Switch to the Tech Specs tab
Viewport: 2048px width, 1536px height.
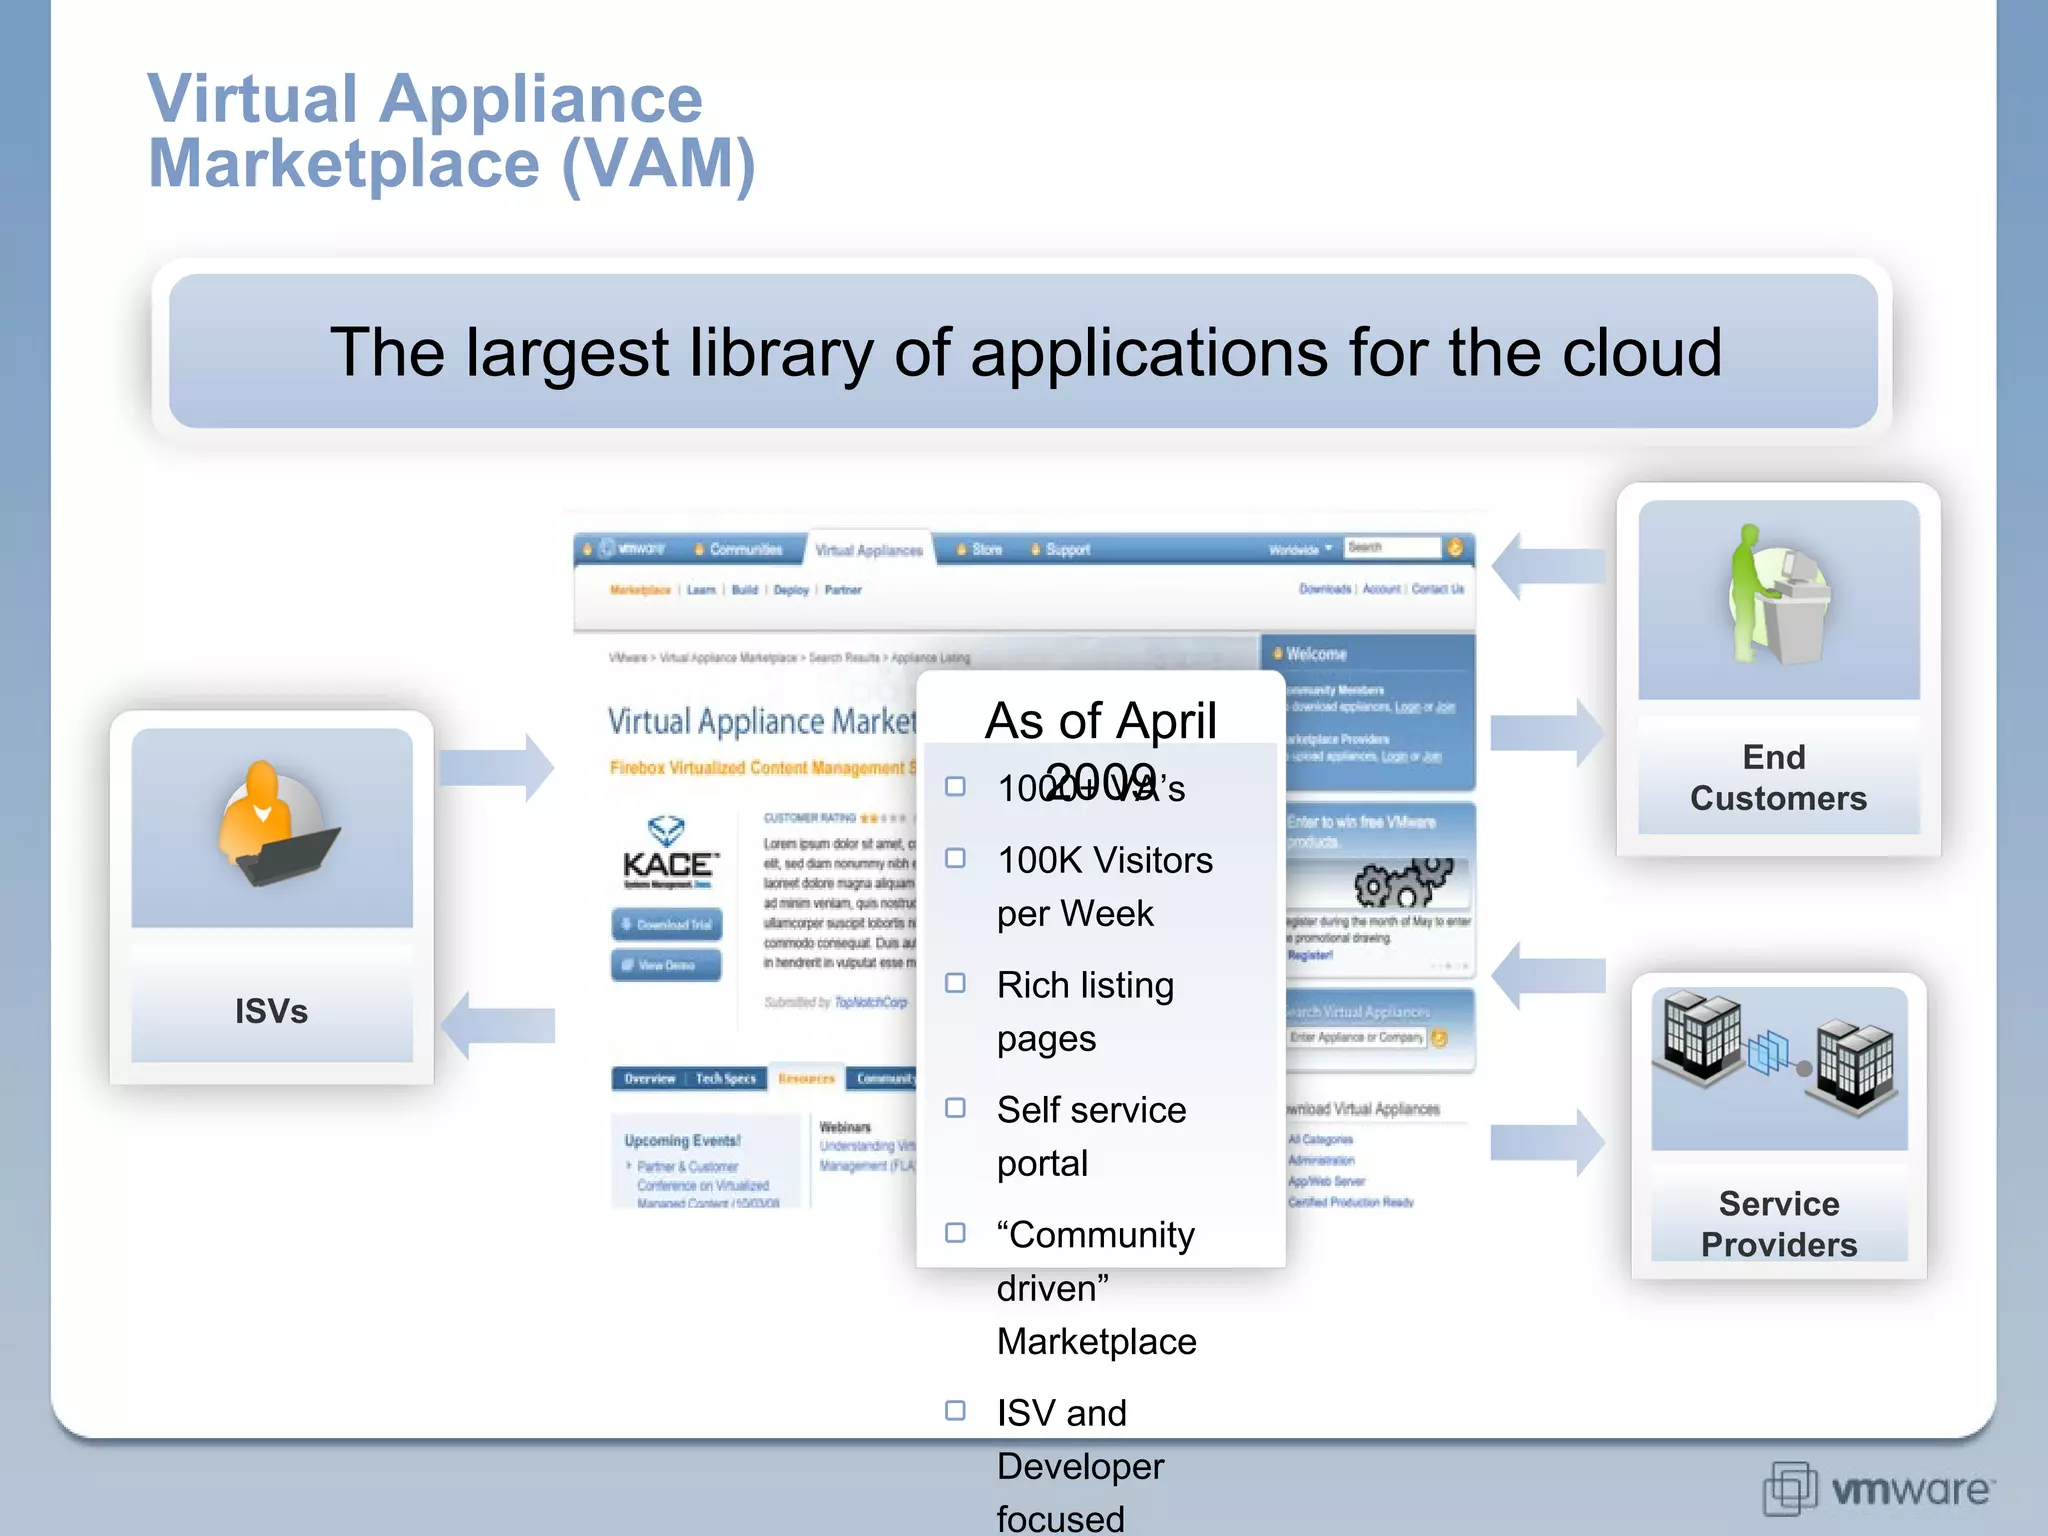726,1078
